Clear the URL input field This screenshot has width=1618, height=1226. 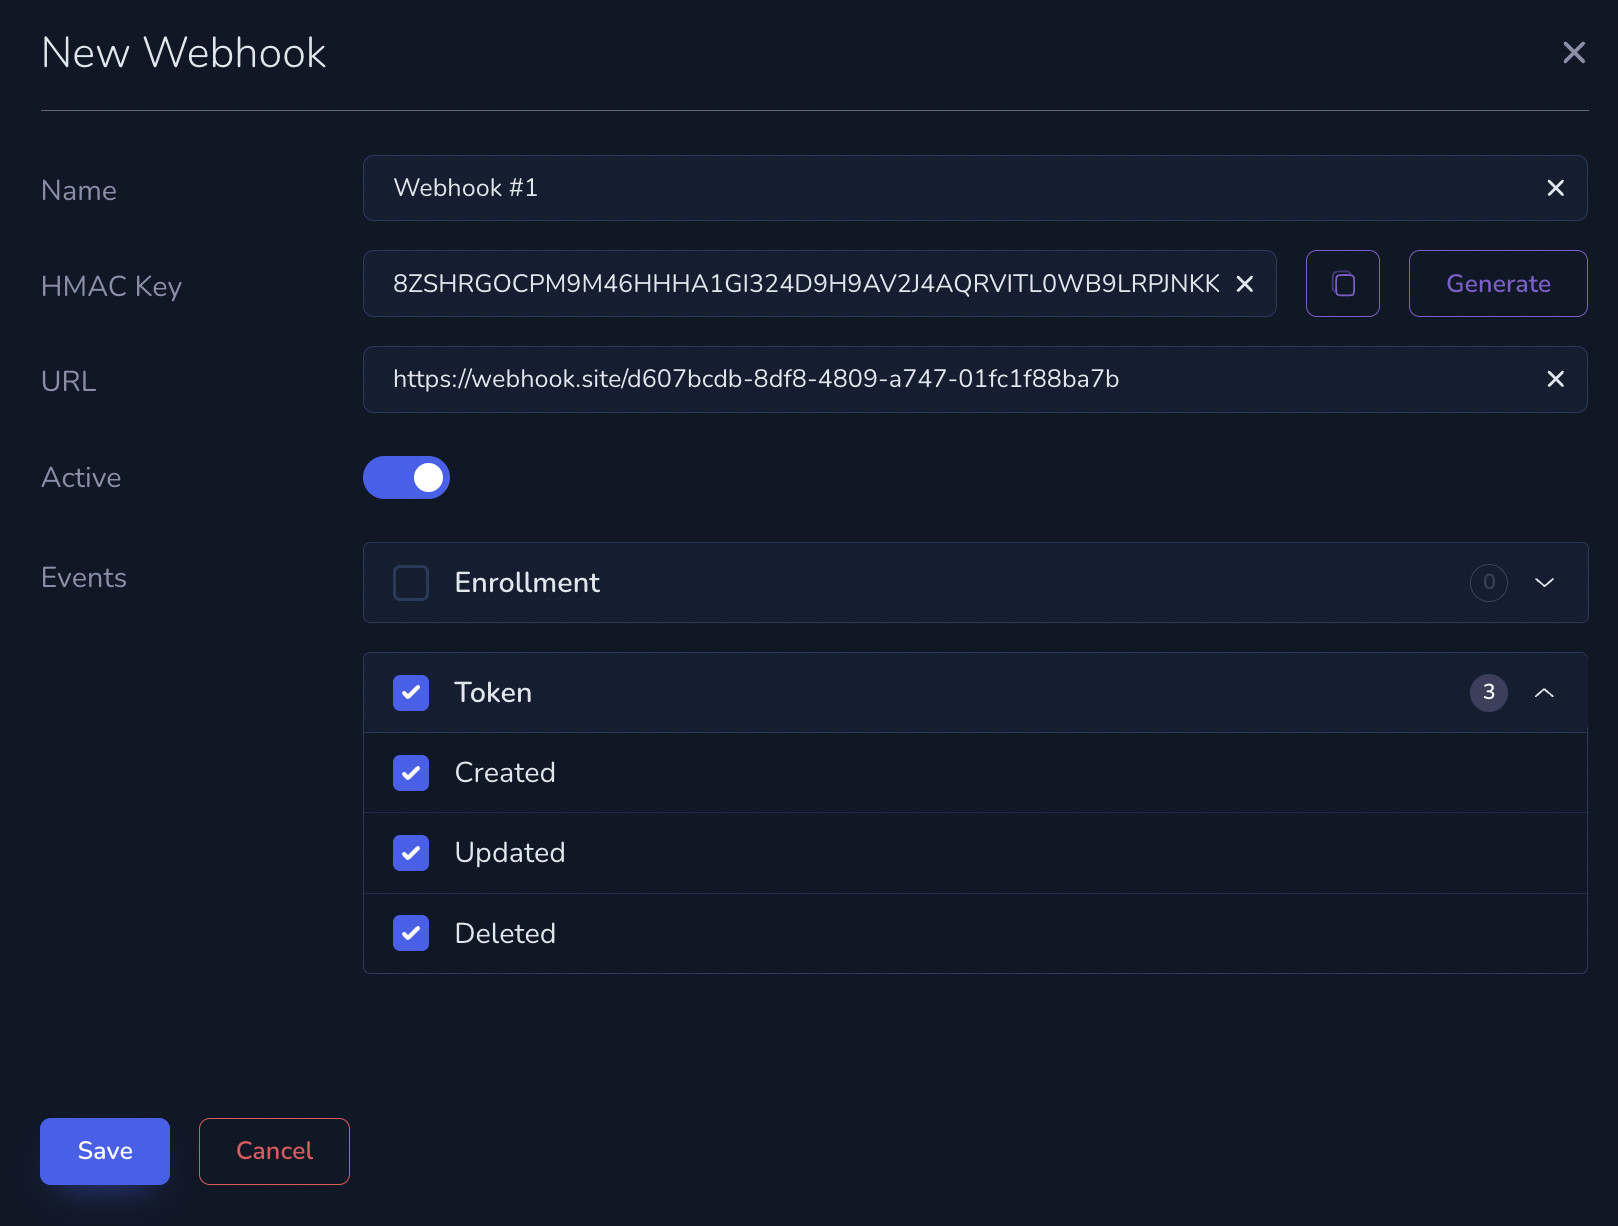coord(1555,379)
